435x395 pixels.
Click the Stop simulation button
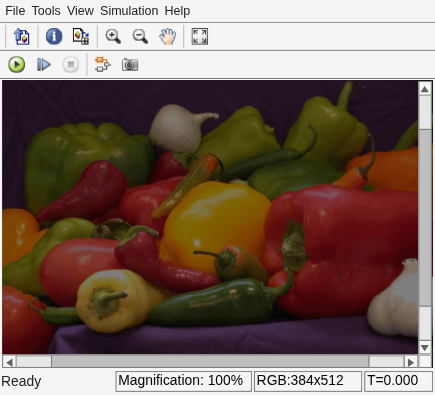(71, 64)
